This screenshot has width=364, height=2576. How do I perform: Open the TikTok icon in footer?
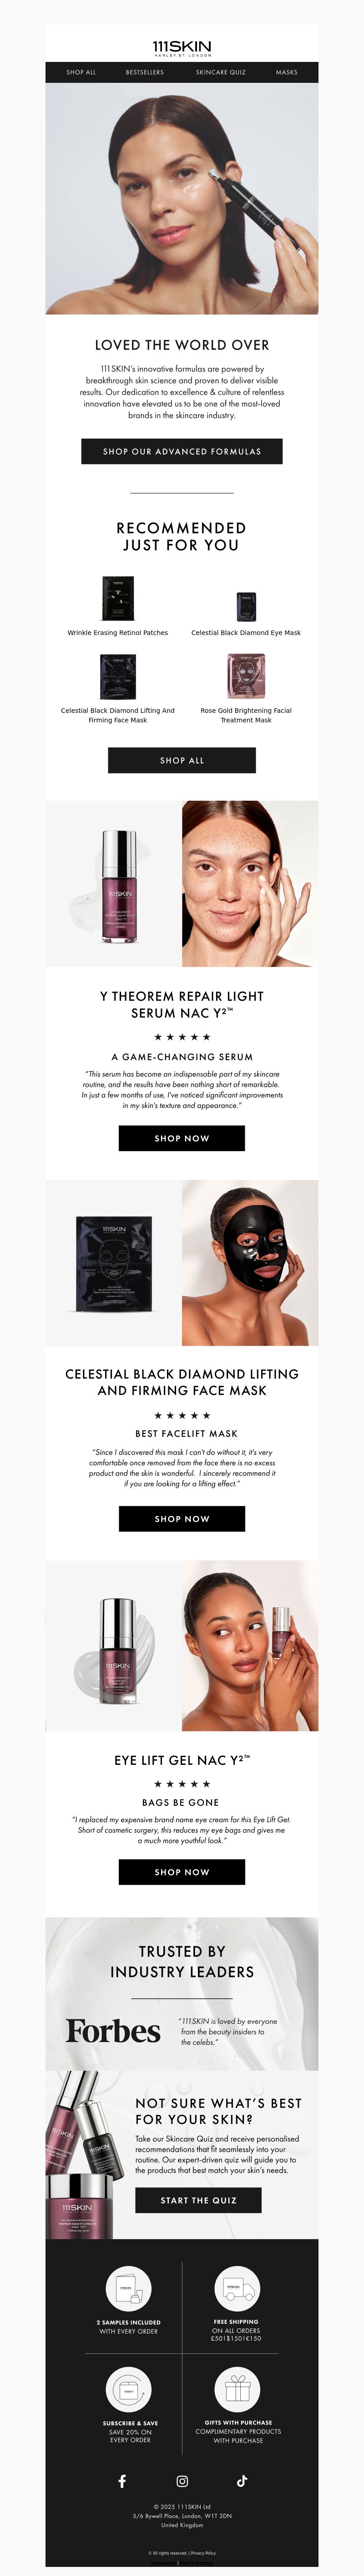click(x=242, y=2481)
